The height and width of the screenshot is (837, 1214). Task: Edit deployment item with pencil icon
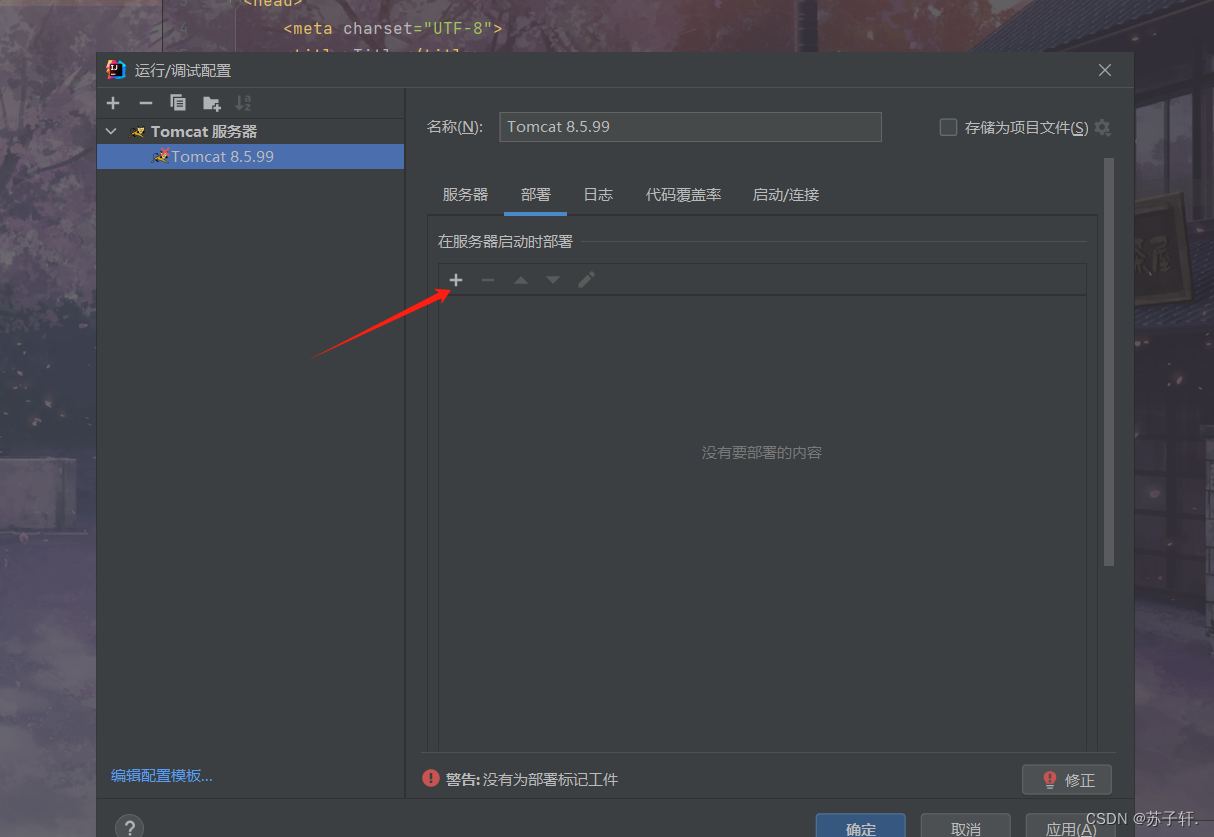coord(586,280)
